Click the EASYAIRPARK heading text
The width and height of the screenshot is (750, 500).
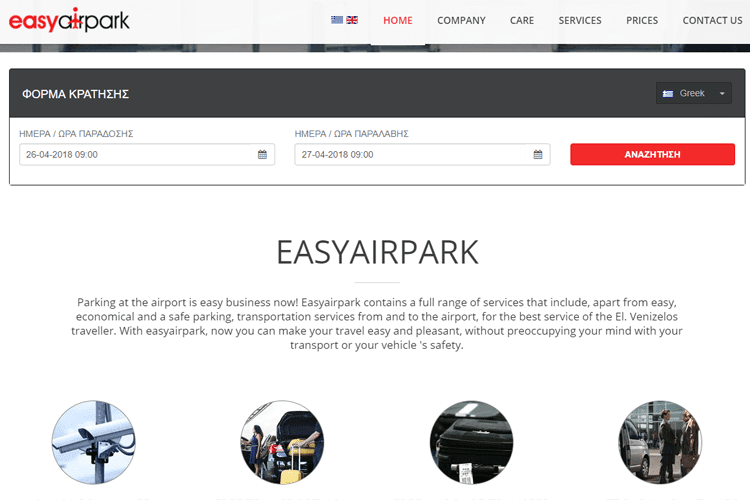(x=377, y=252)
